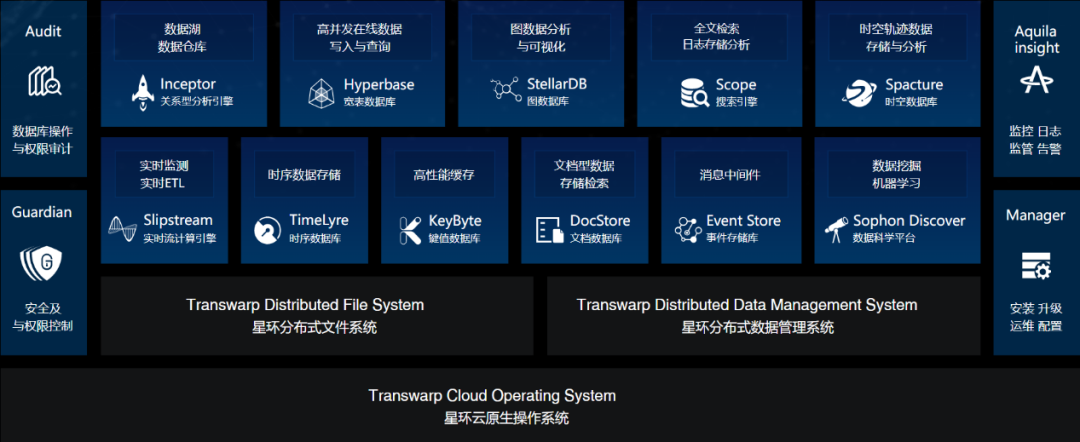Screen dimensions: 1080x442
Task: Click the 实时监测 实时ETL label box
Action: (164, 174)
